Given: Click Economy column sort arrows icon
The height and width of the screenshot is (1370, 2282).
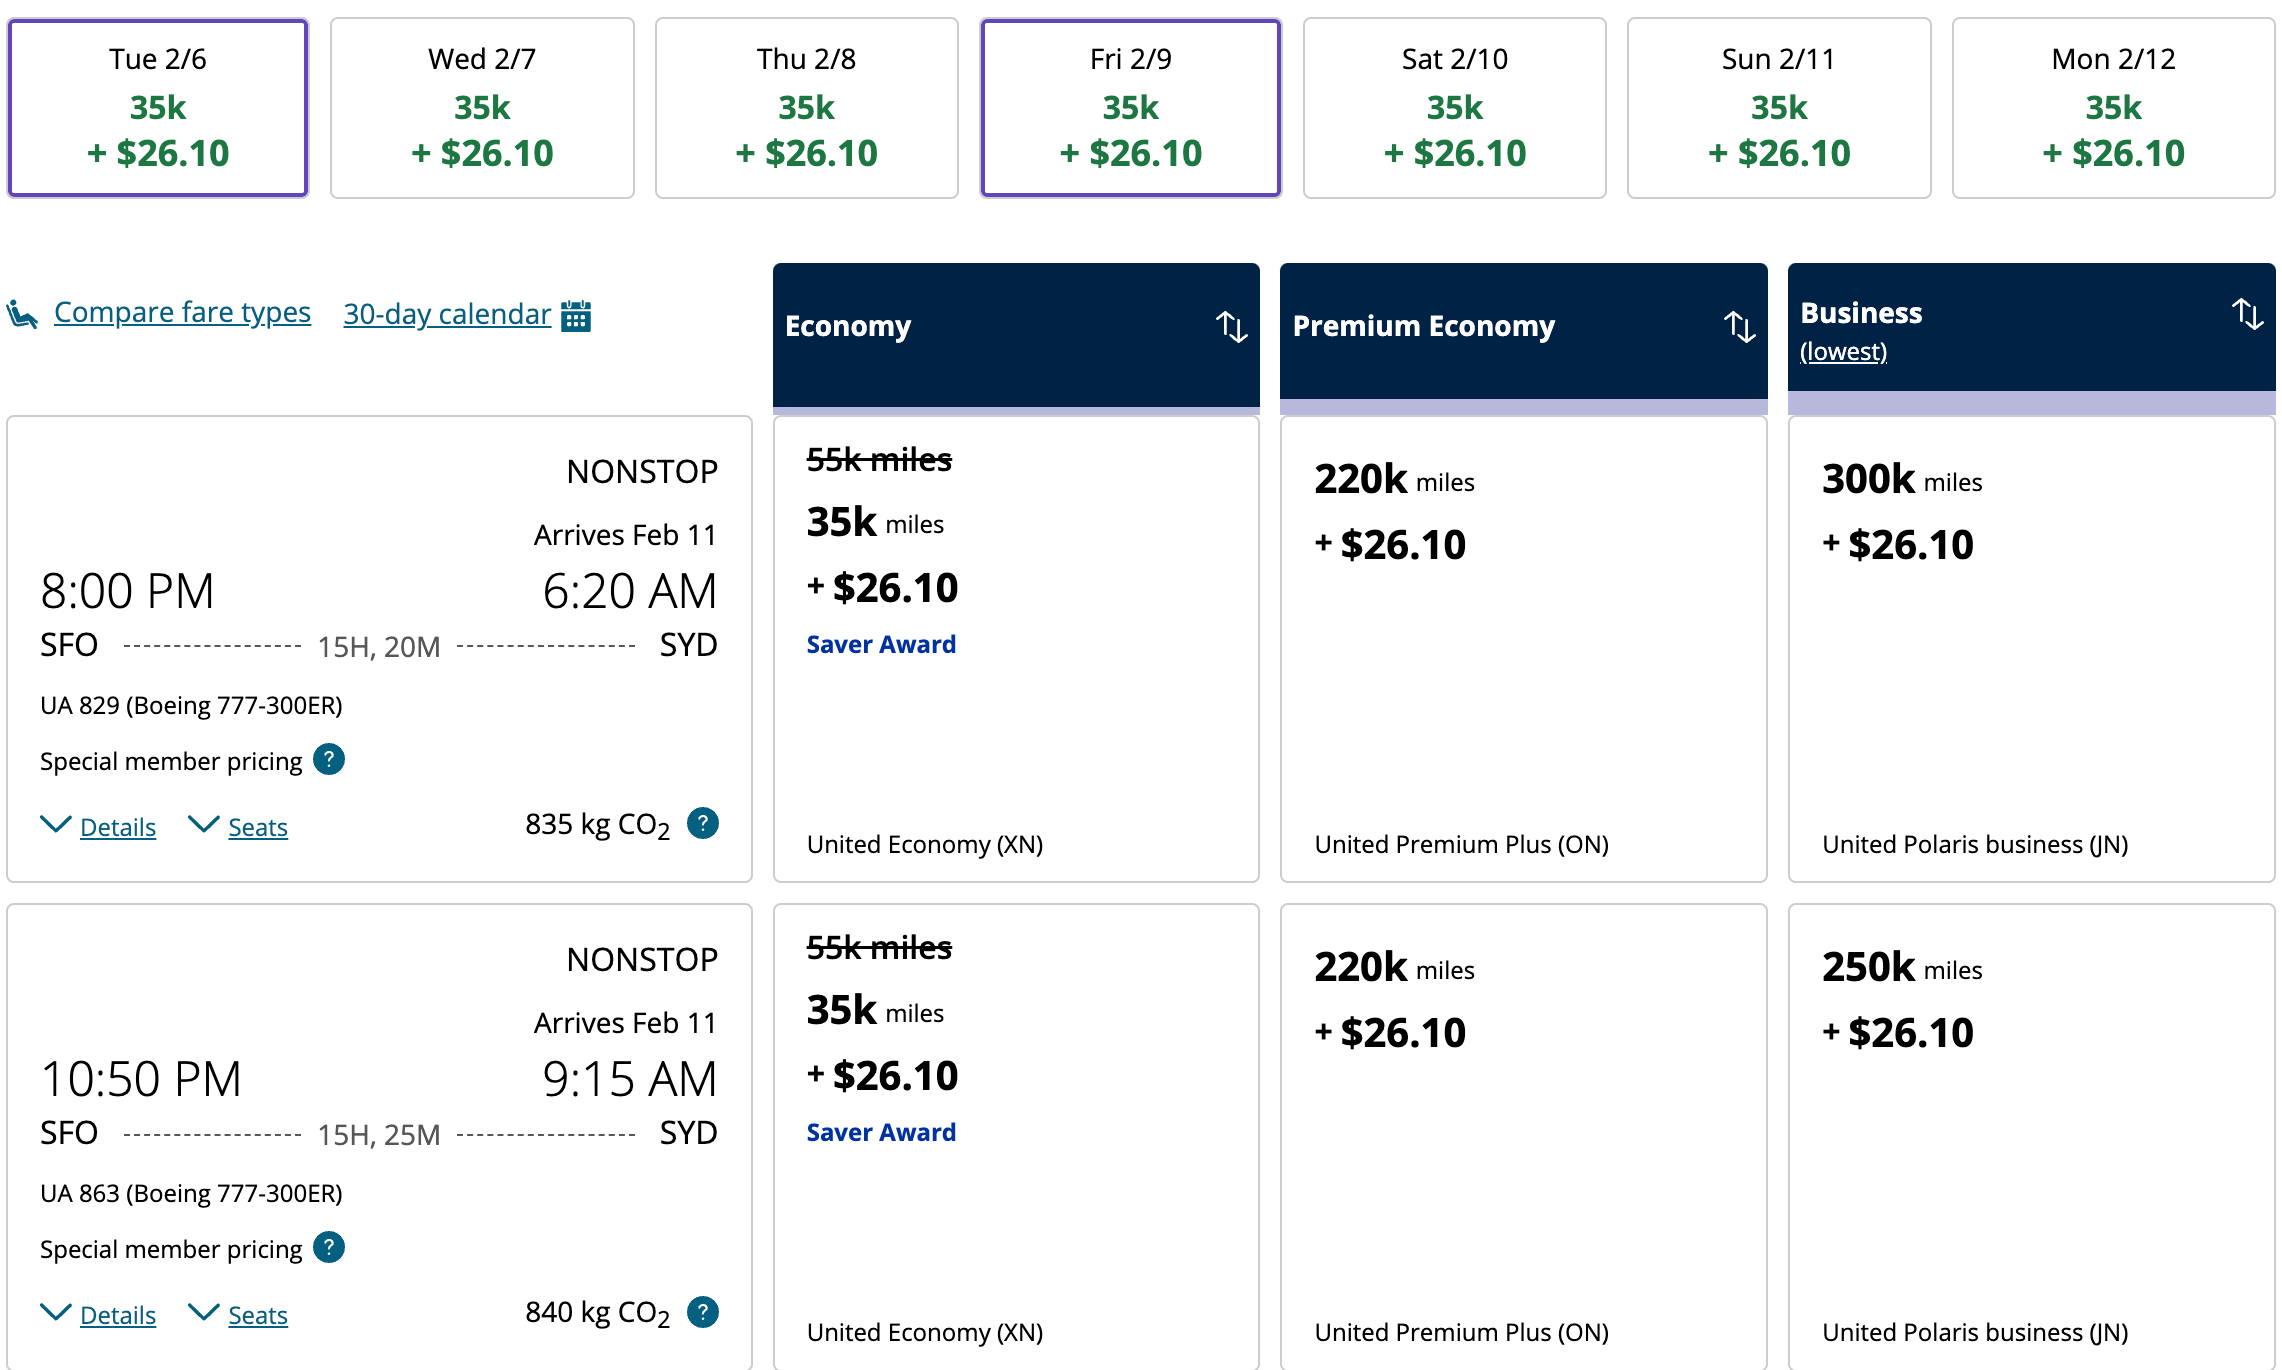Looking at the screenshot, I should [1231, 327].
